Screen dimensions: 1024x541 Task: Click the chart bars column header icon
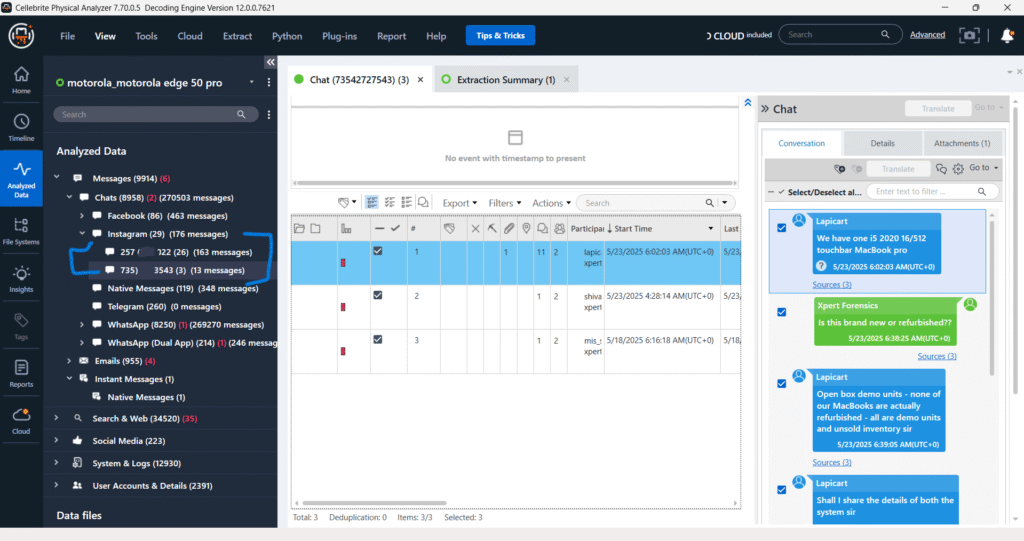tap(346, 228)
